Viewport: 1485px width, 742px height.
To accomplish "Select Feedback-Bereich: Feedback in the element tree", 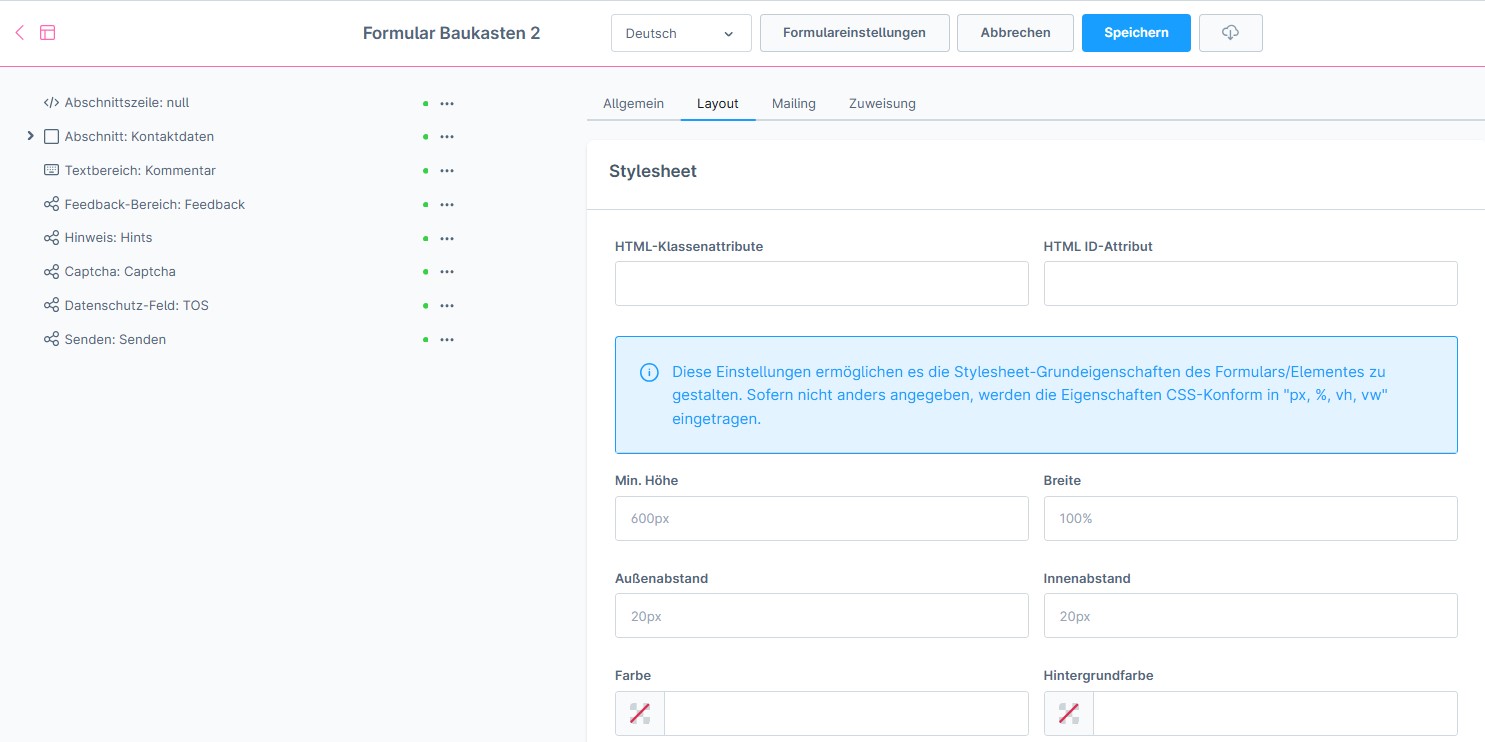I will click(154, 204).
